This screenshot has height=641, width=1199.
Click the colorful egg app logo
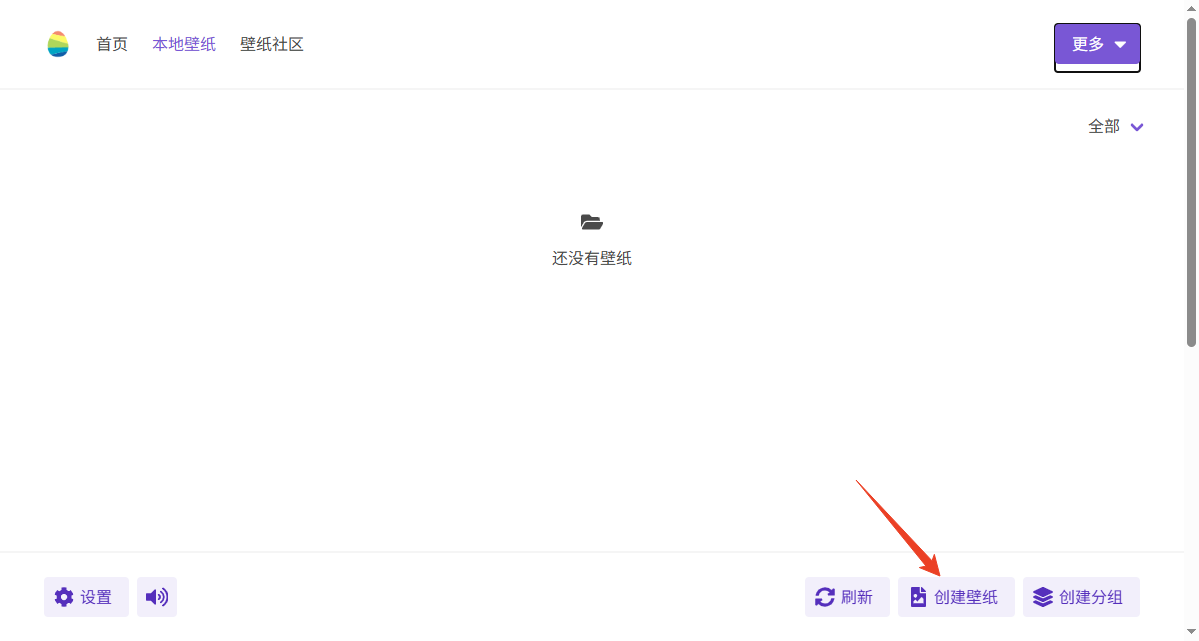[x=58, y=44]
